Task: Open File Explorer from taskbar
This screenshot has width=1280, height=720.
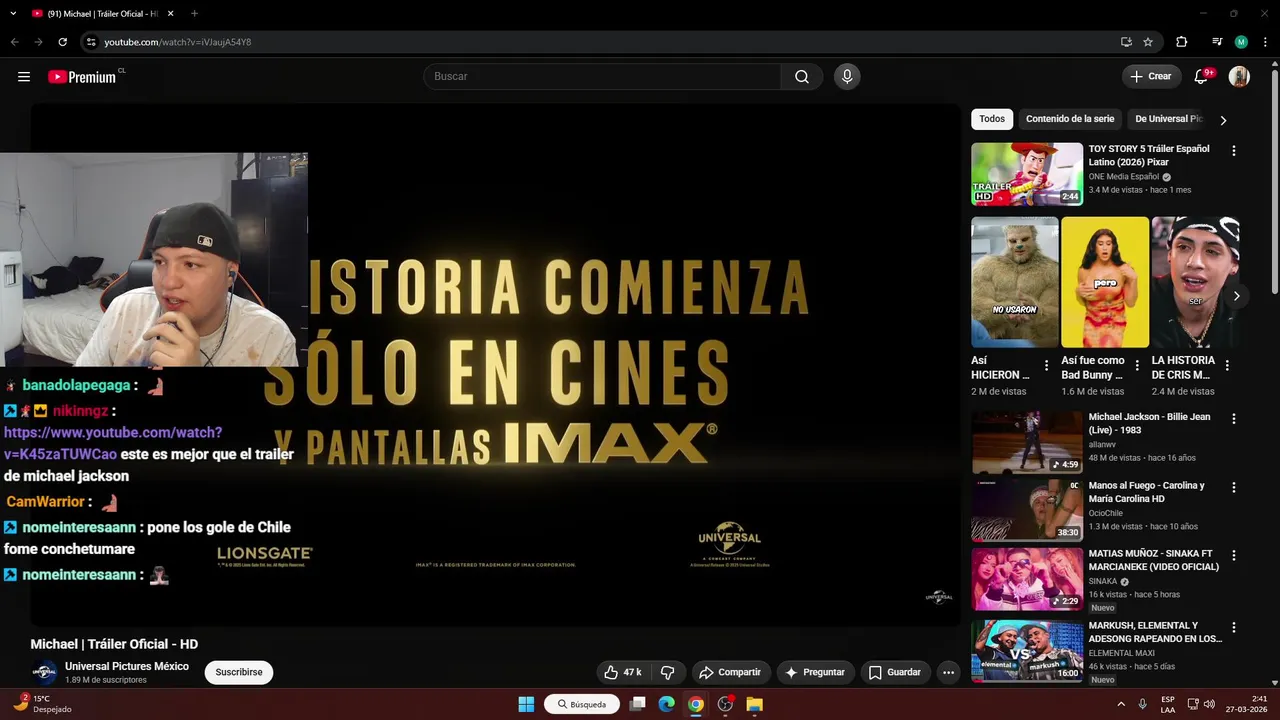Action: [754, 704]
